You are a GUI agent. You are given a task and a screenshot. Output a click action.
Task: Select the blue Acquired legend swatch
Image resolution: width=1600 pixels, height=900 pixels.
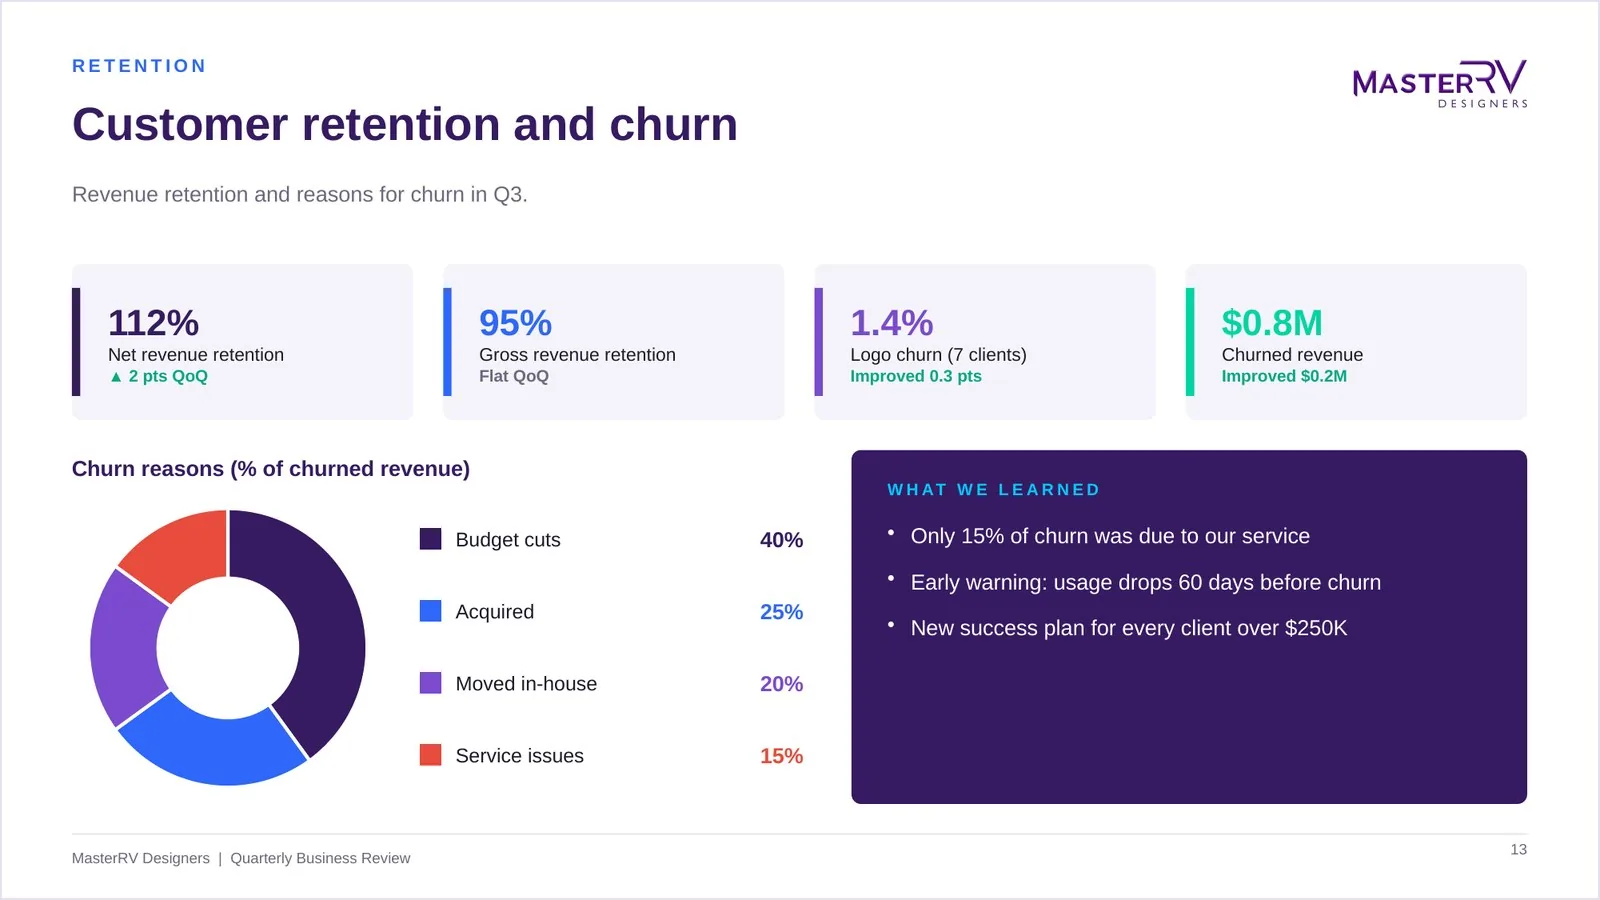431,611
